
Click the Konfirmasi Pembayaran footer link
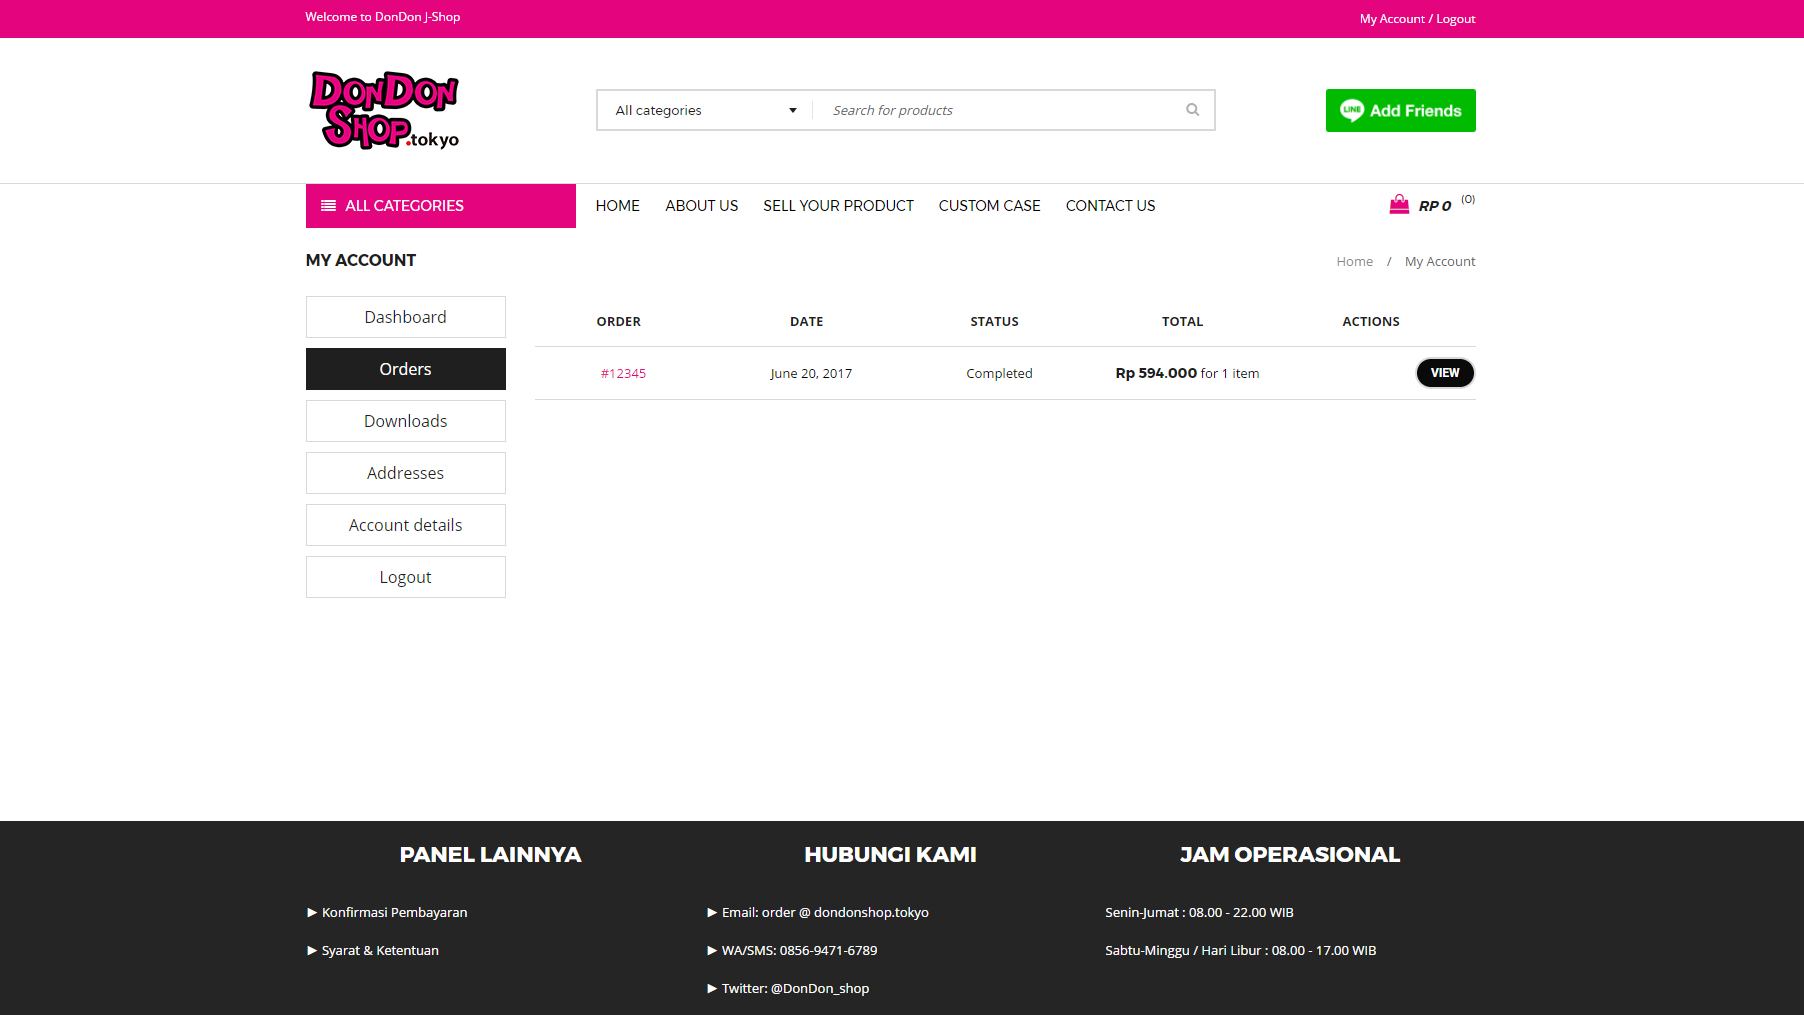(x=394, y=912)
